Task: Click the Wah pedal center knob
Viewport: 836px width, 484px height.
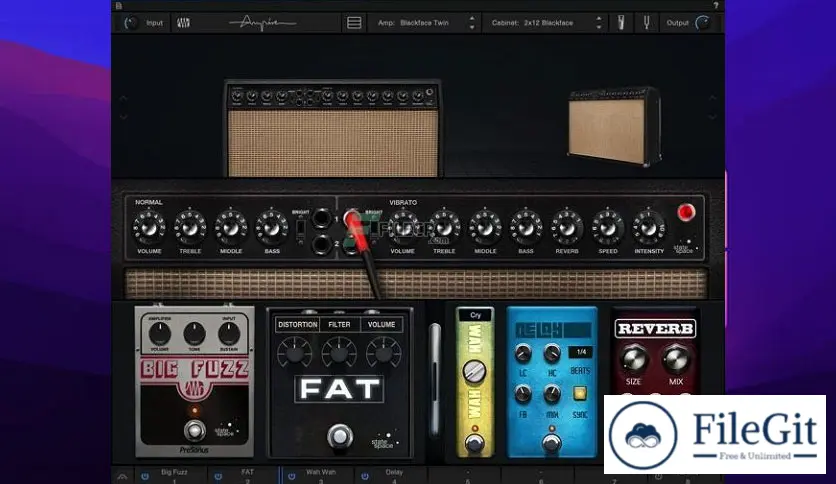Action: click(x=473, y=372)
